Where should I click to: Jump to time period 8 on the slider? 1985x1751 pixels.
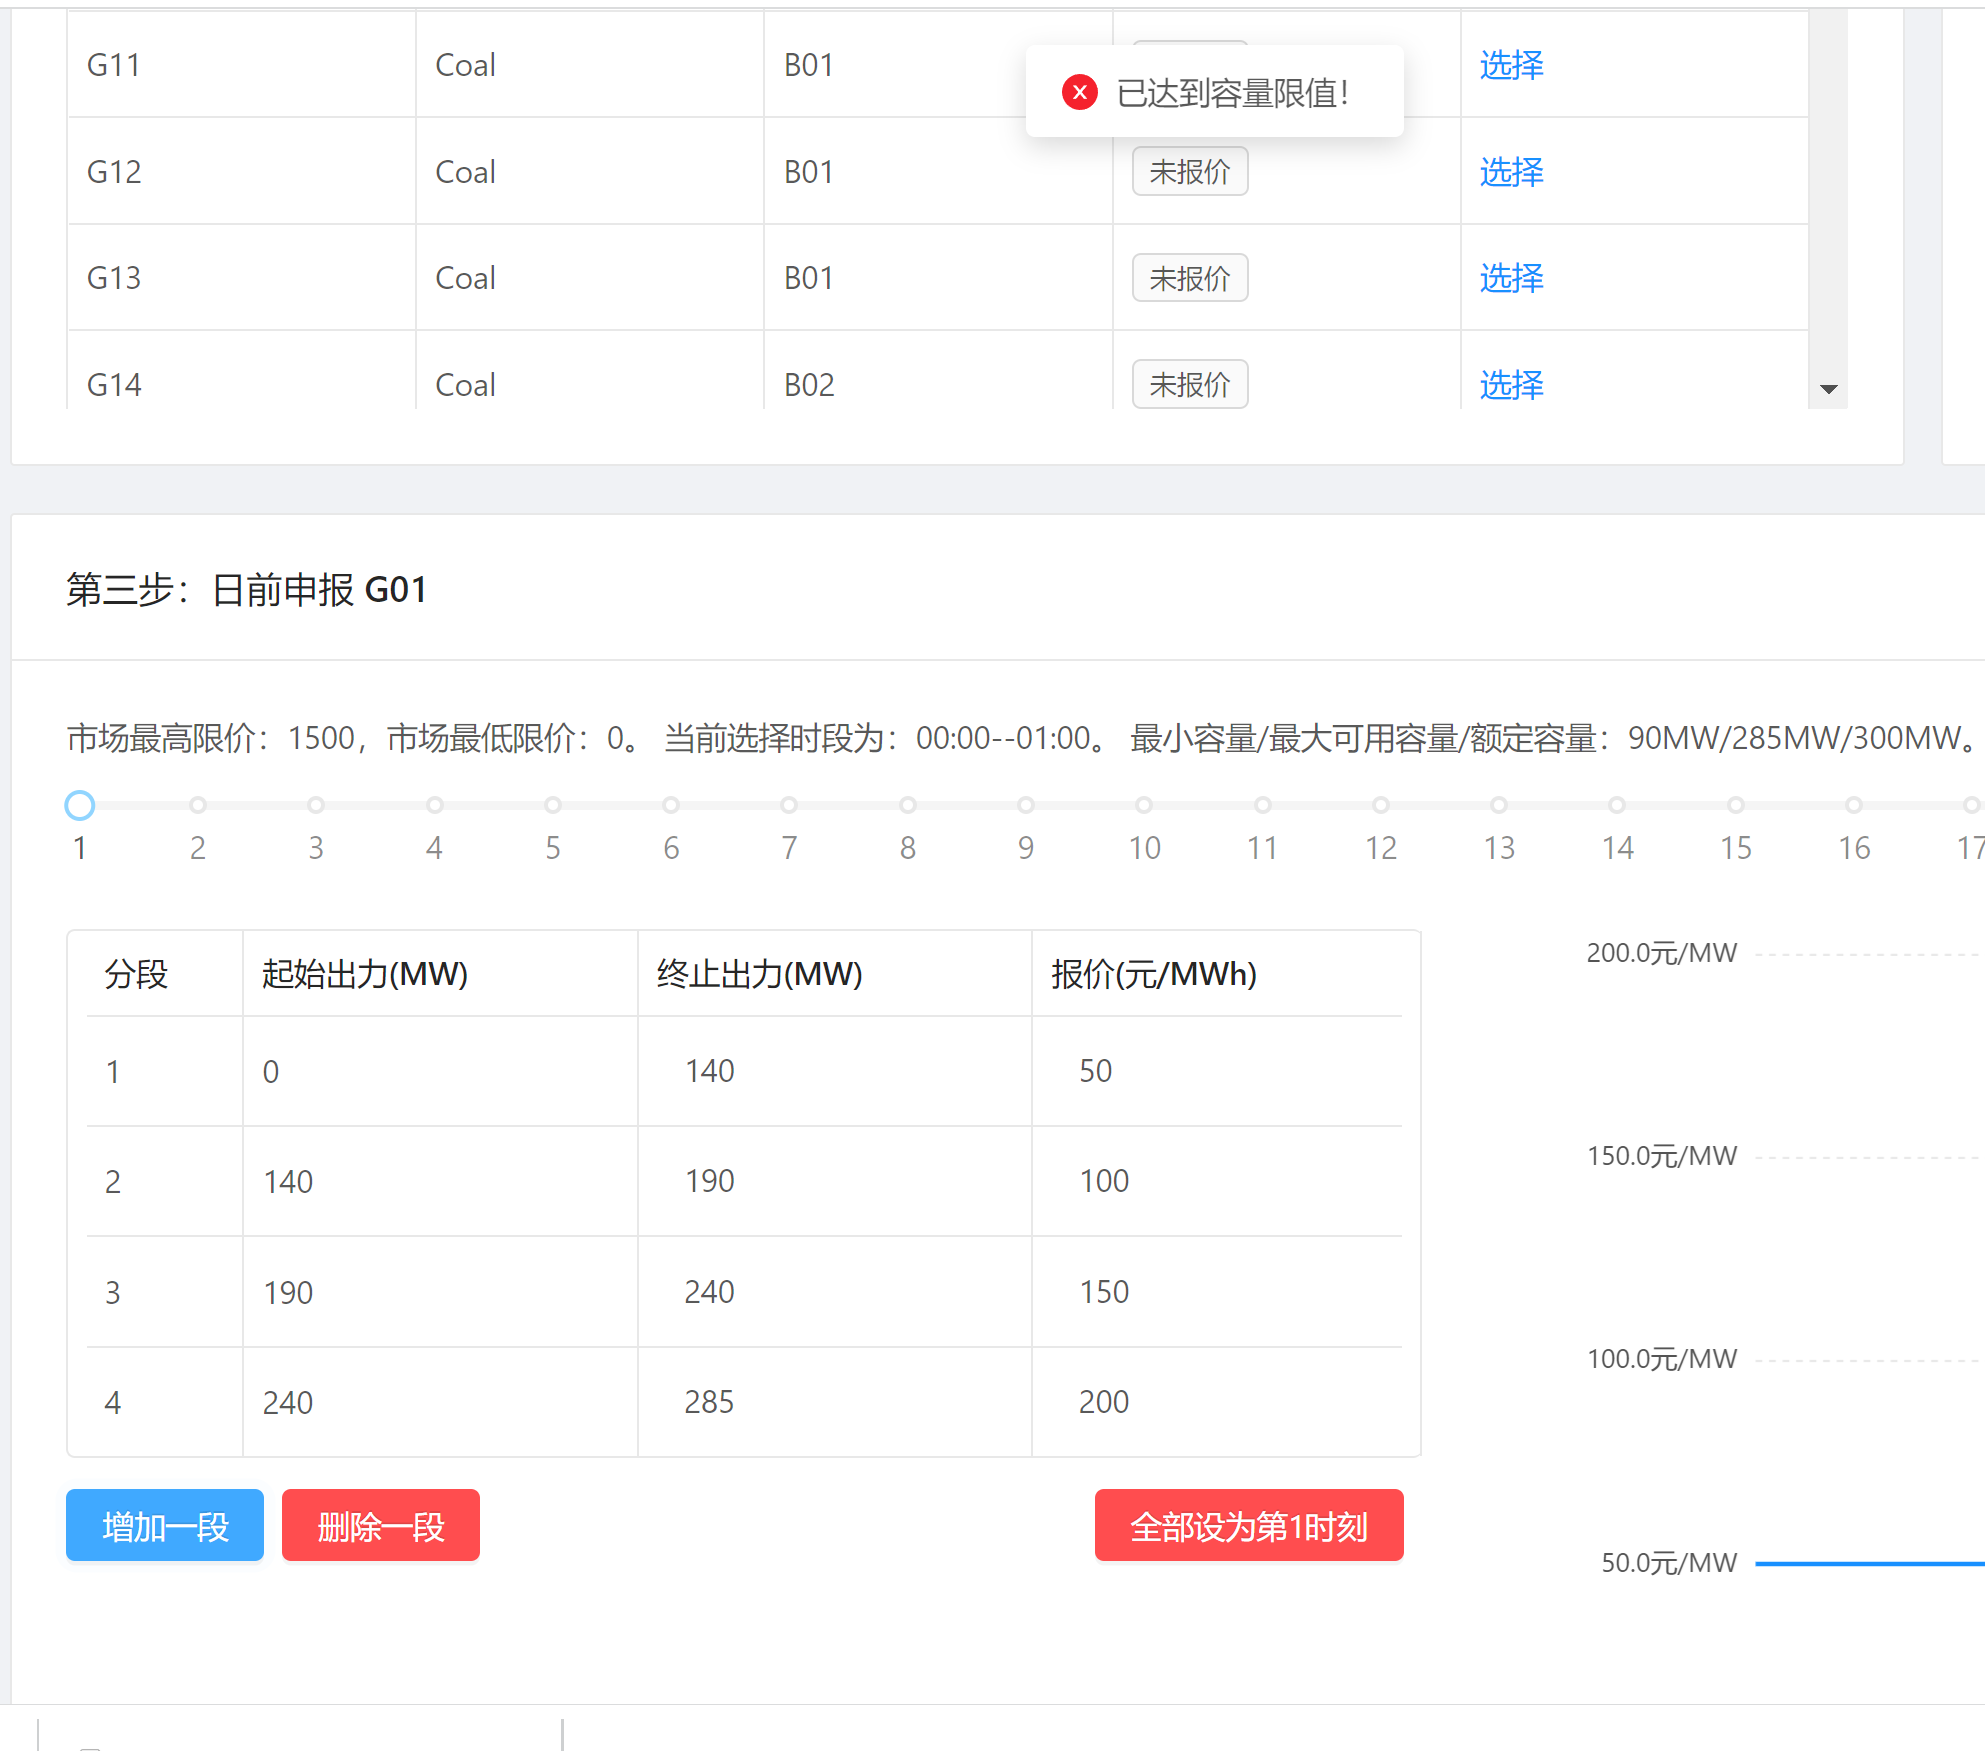point(907,805)
